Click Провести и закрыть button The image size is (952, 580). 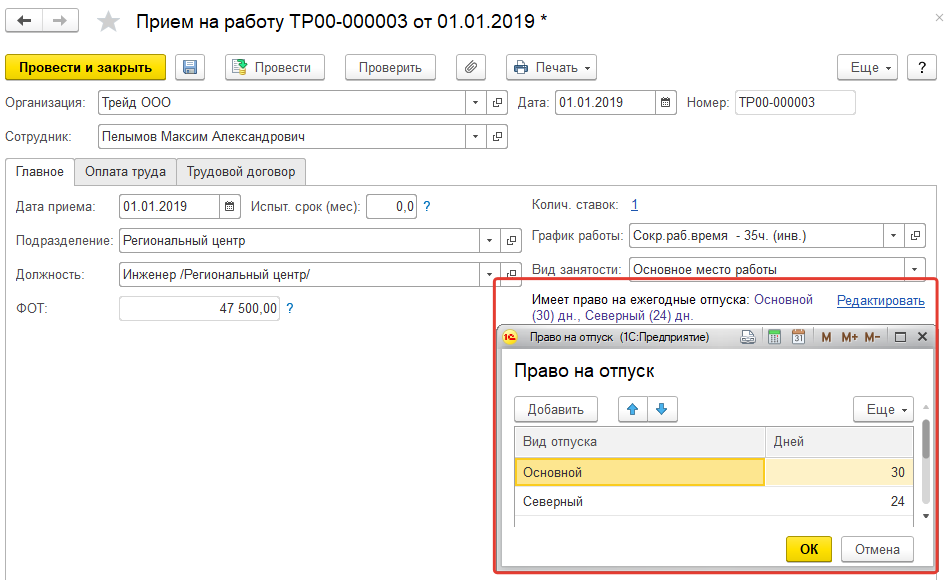click(86, 67)
